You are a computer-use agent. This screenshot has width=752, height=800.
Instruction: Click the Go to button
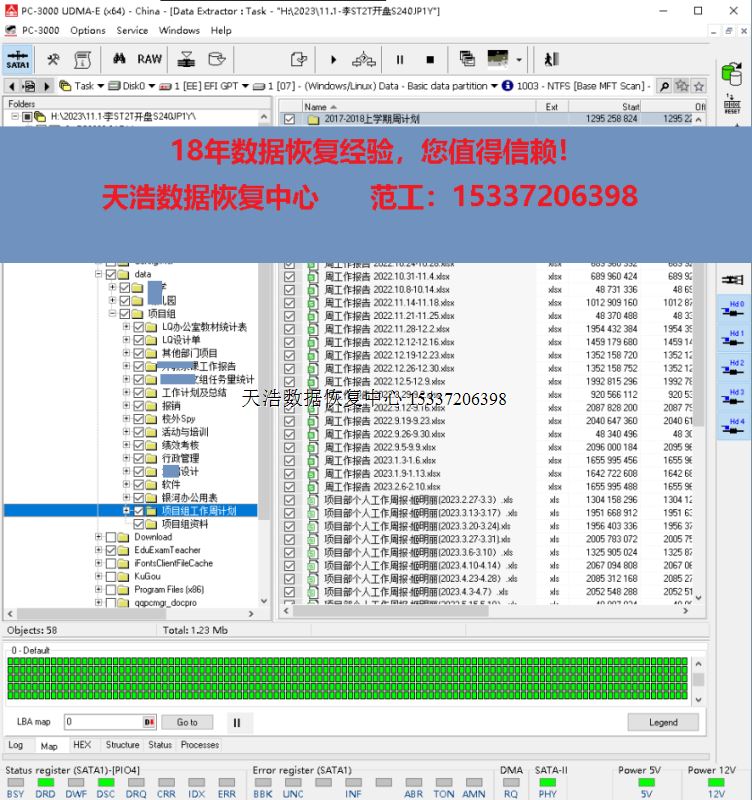[x=187, y=722]
